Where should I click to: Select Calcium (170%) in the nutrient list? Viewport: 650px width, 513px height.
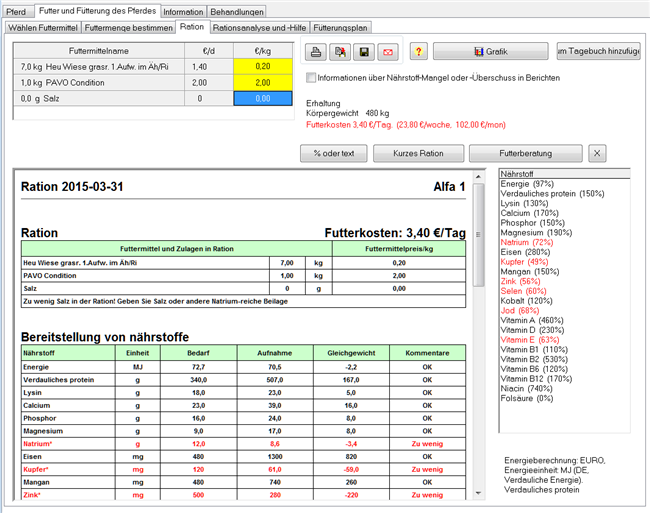(x=529, y=213)
